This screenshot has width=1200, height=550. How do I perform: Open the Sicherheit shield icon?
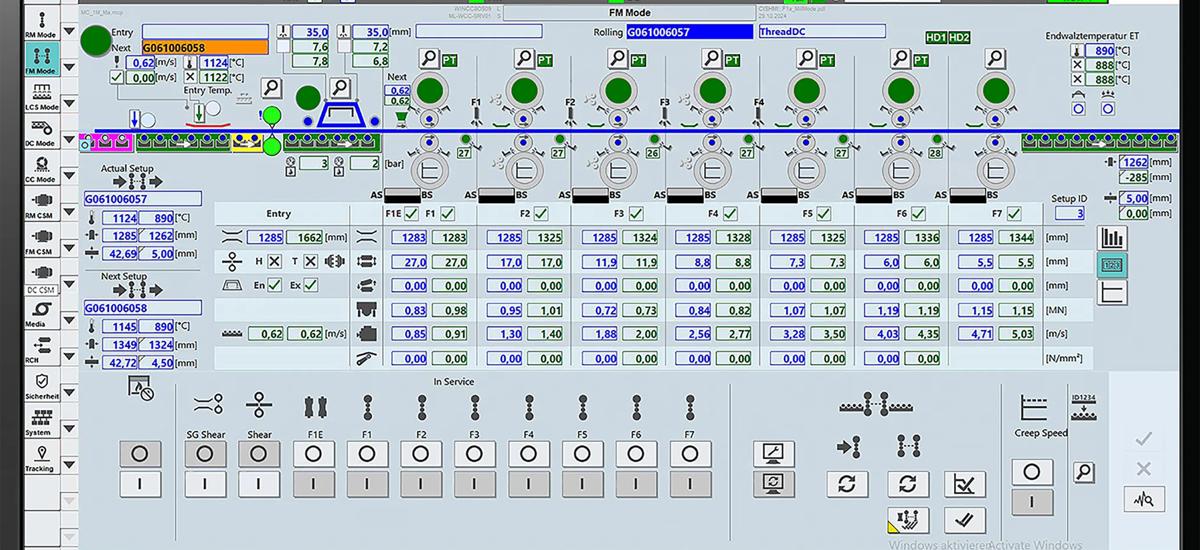point(40,387)
